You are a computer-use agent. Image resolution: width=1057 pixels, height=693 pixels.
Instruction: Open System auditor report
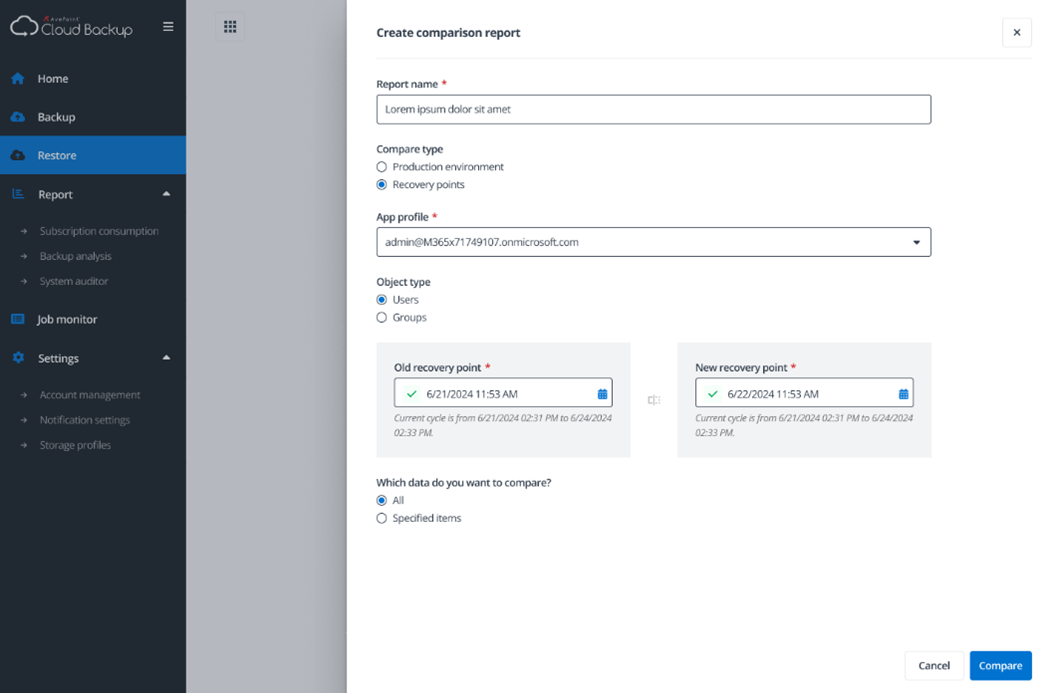[x=73, y=281]
